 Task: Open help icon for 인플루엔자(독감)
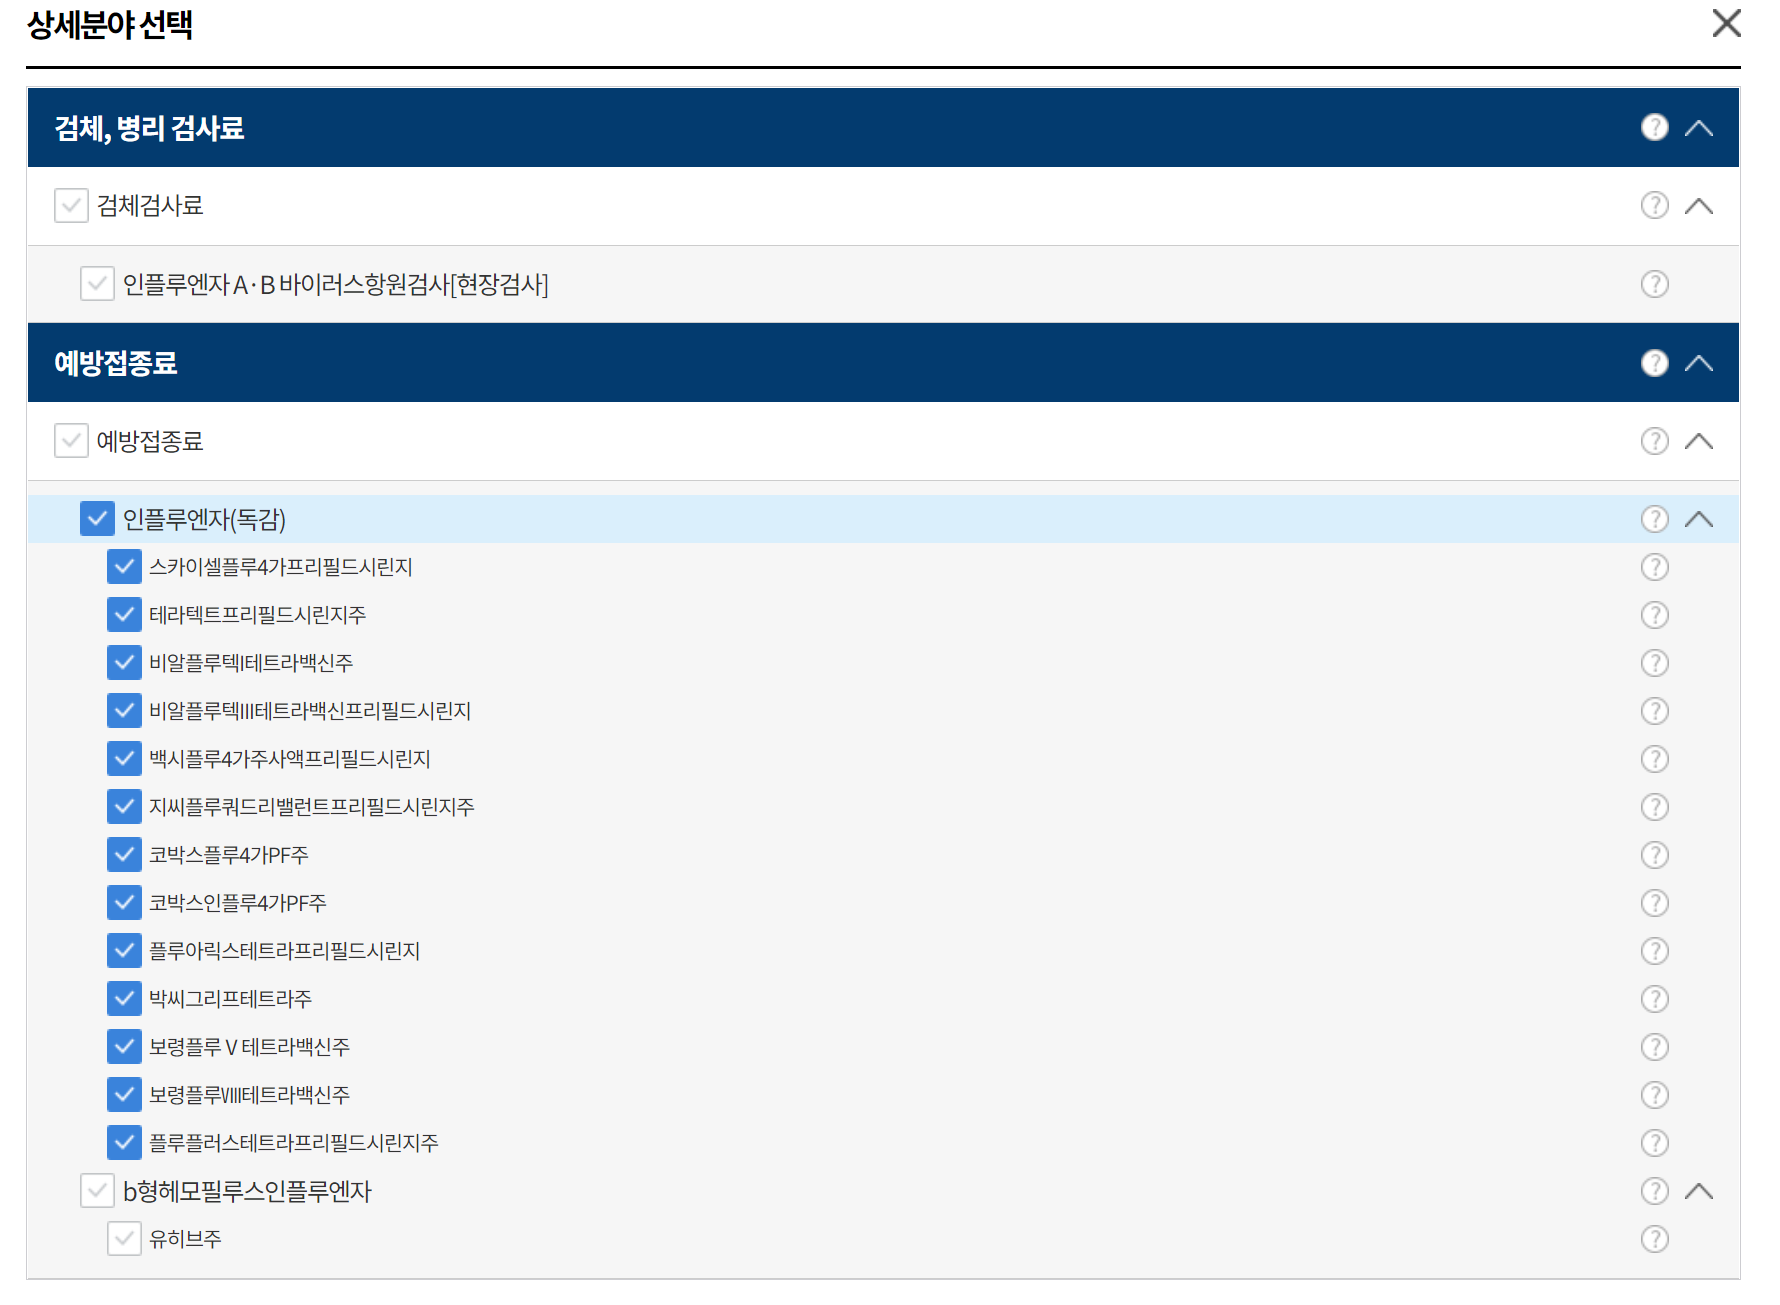[1655, 519]
